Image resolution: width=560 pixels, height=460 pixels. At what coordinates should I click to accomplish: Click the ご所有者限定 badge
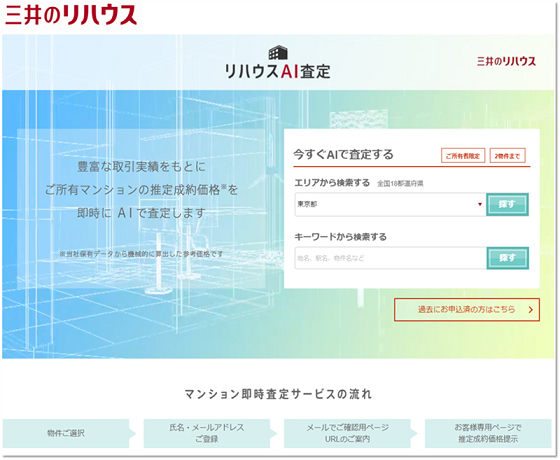(463, 156)
